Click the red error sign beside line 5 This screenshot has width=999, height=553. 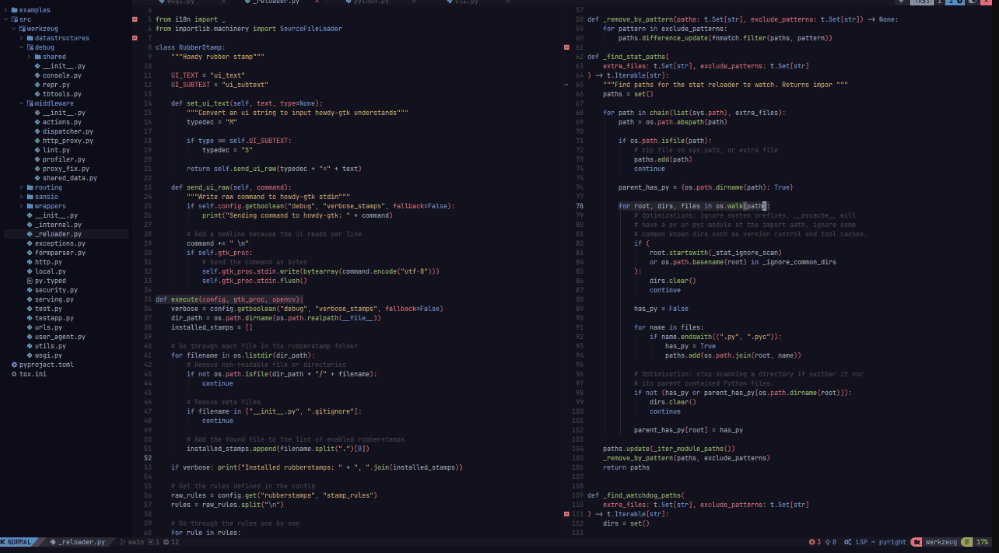[134, 19]
